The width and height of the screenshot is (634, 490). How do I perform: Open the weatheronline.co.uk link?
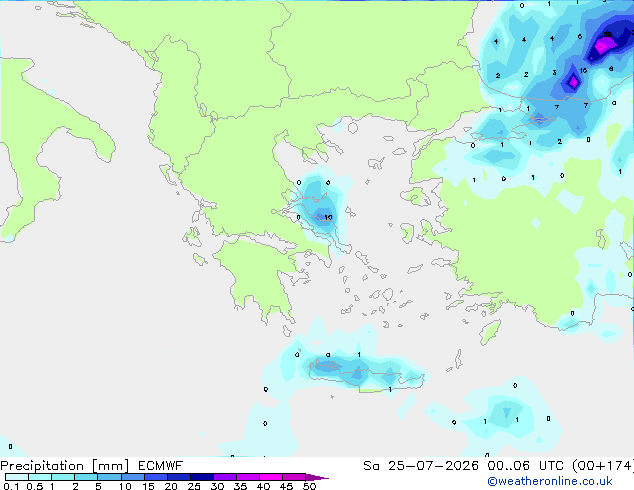coord(550,481)
